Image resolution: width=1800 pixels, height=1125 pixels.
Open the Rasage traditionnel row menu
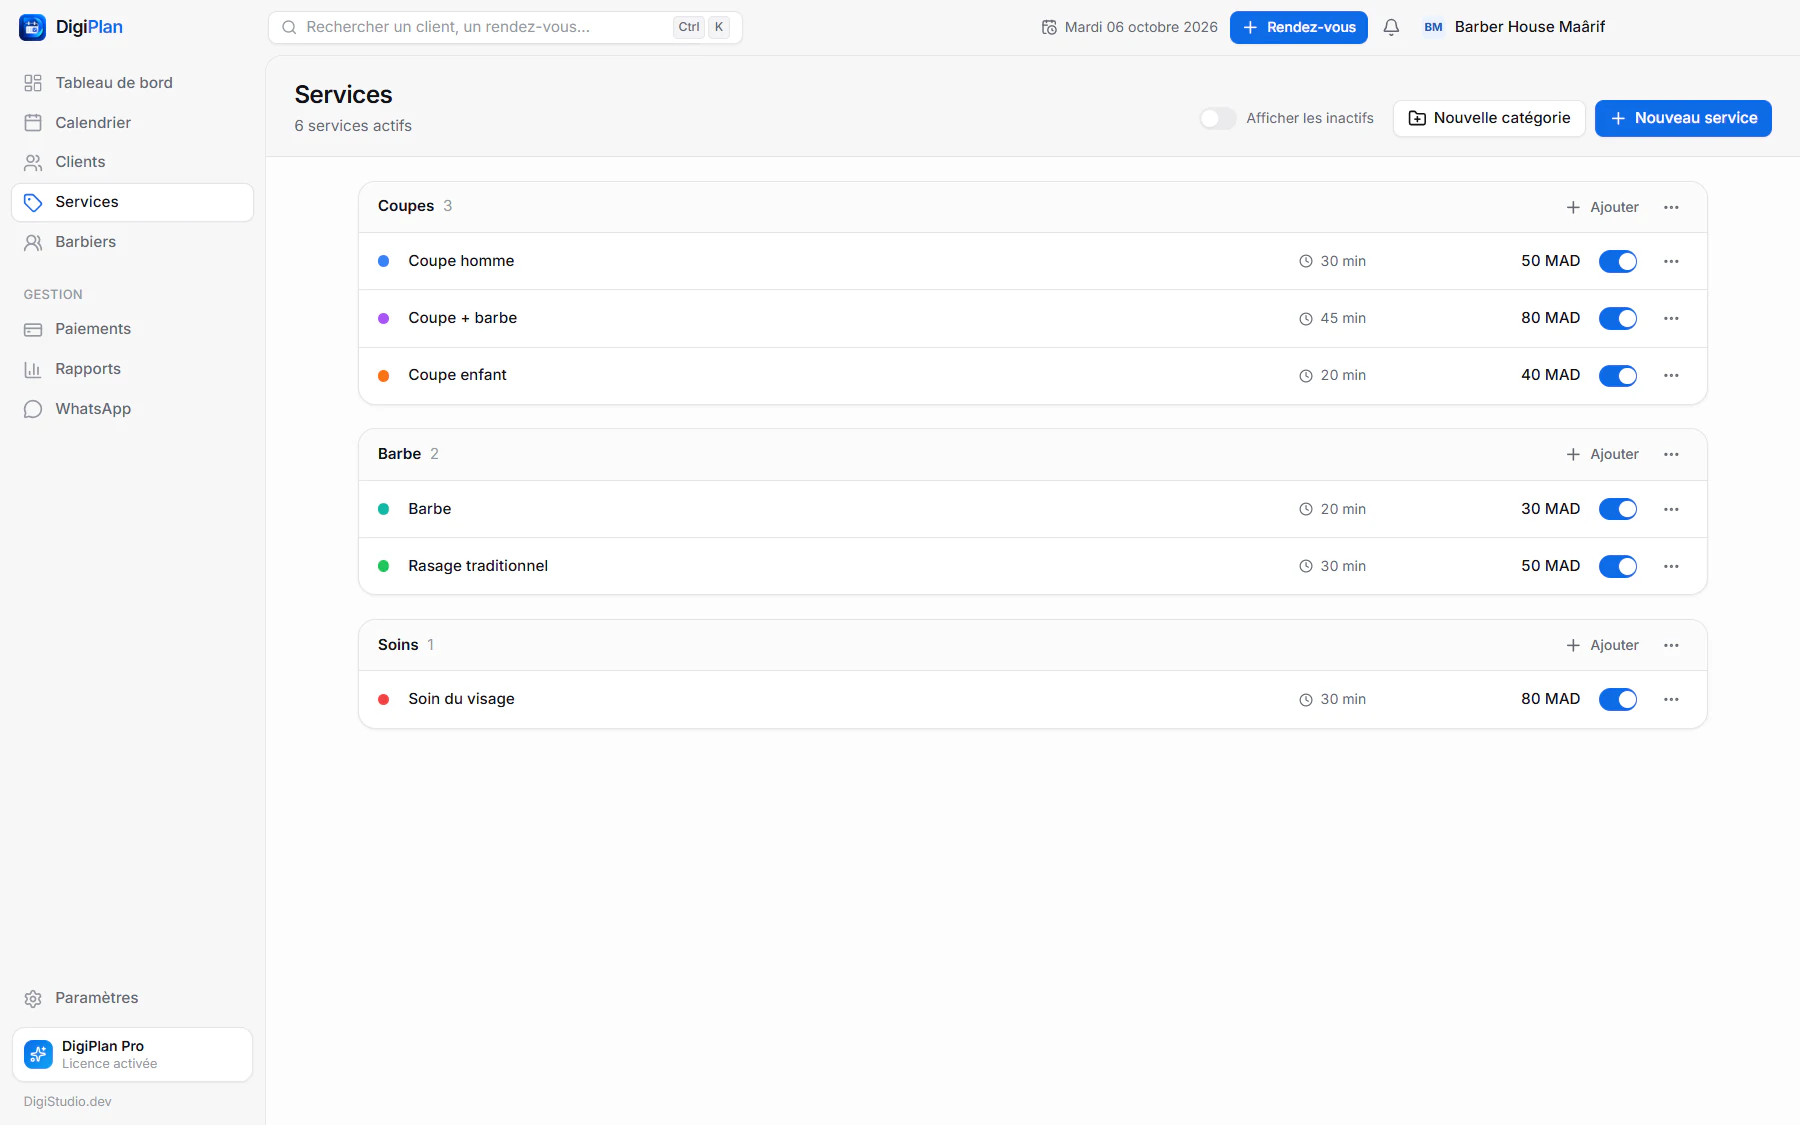1671,566
